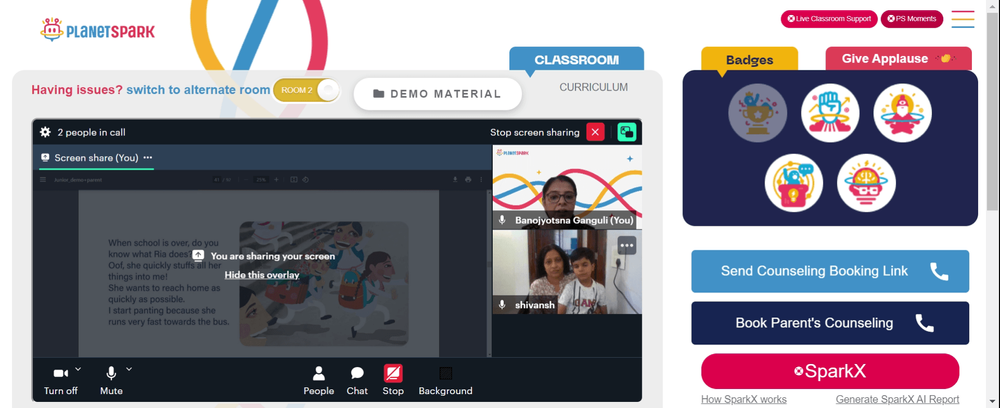Click Book Parent's Counseling

coord(830,323)
